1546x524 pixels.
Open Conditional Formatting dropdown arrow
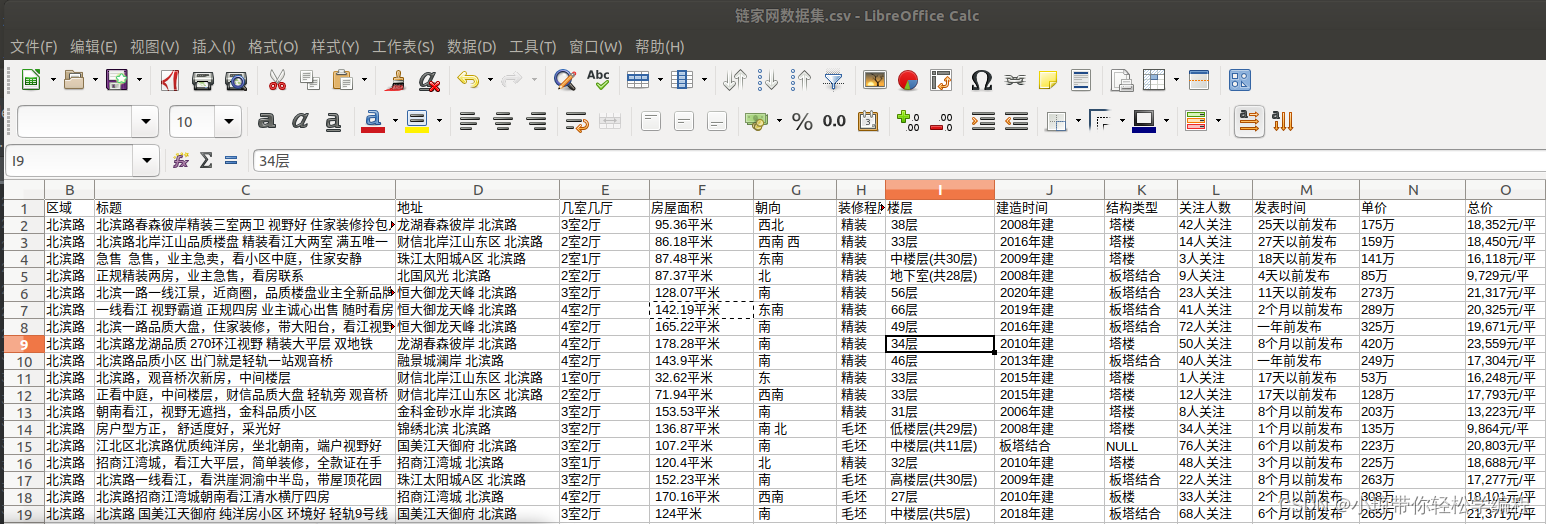pos(1218,122)
